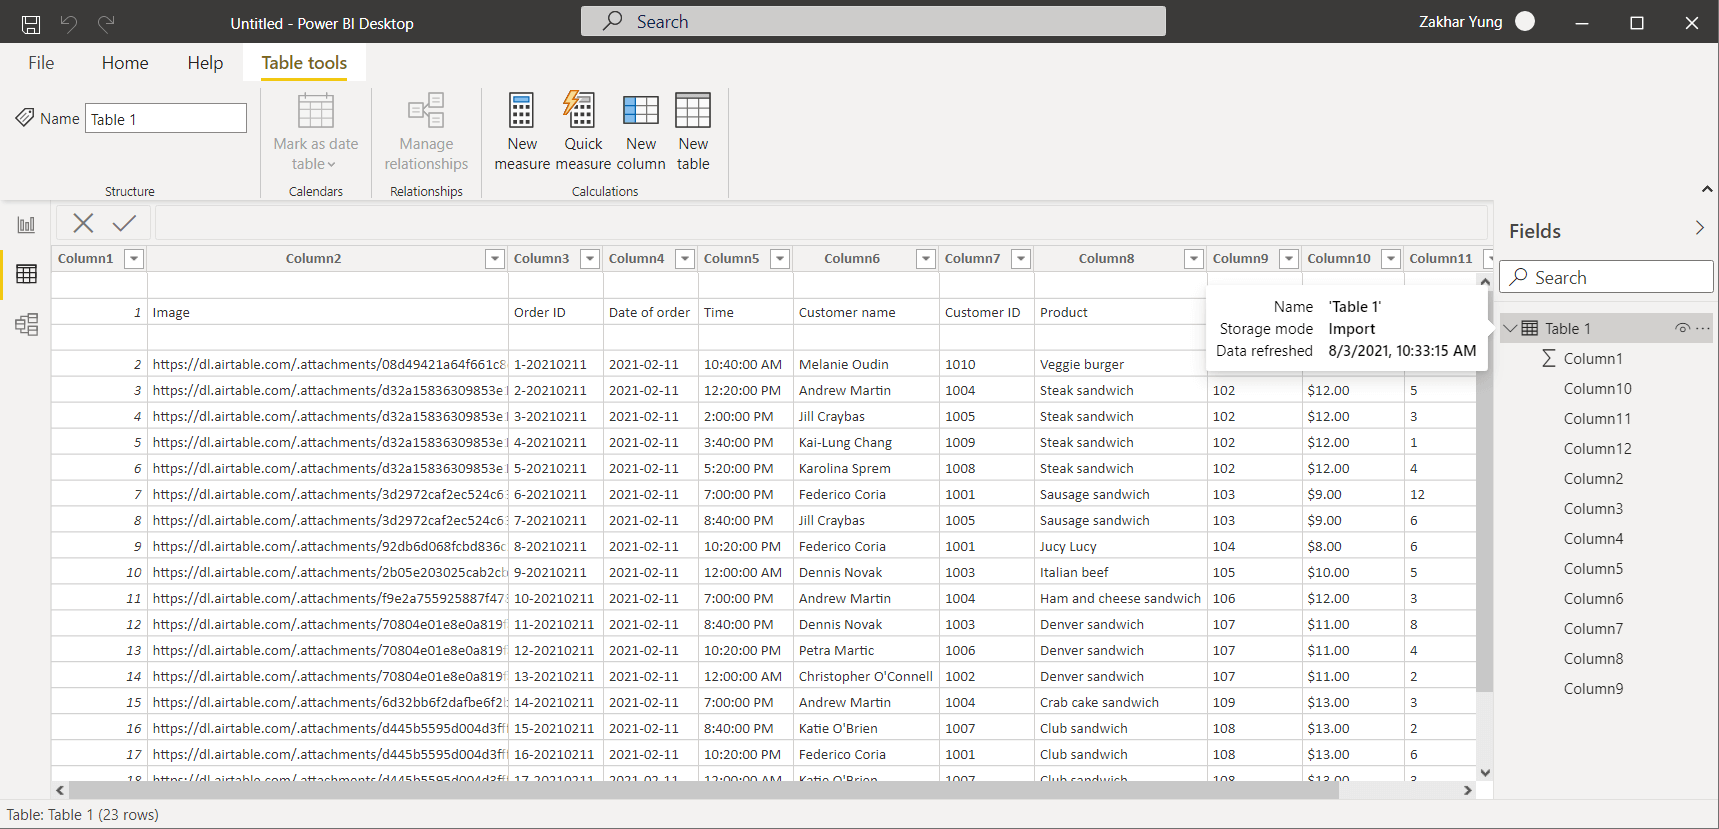This screenshot has width=1719, height=829.
Task: Click the New column icon
Action: pos(641,110)
